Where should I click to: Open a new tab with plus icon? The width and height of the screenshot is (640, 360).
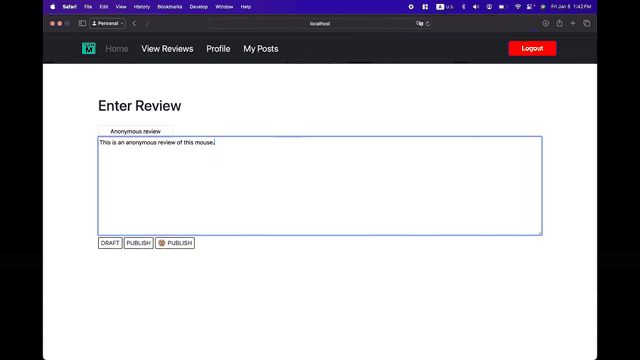573,23
